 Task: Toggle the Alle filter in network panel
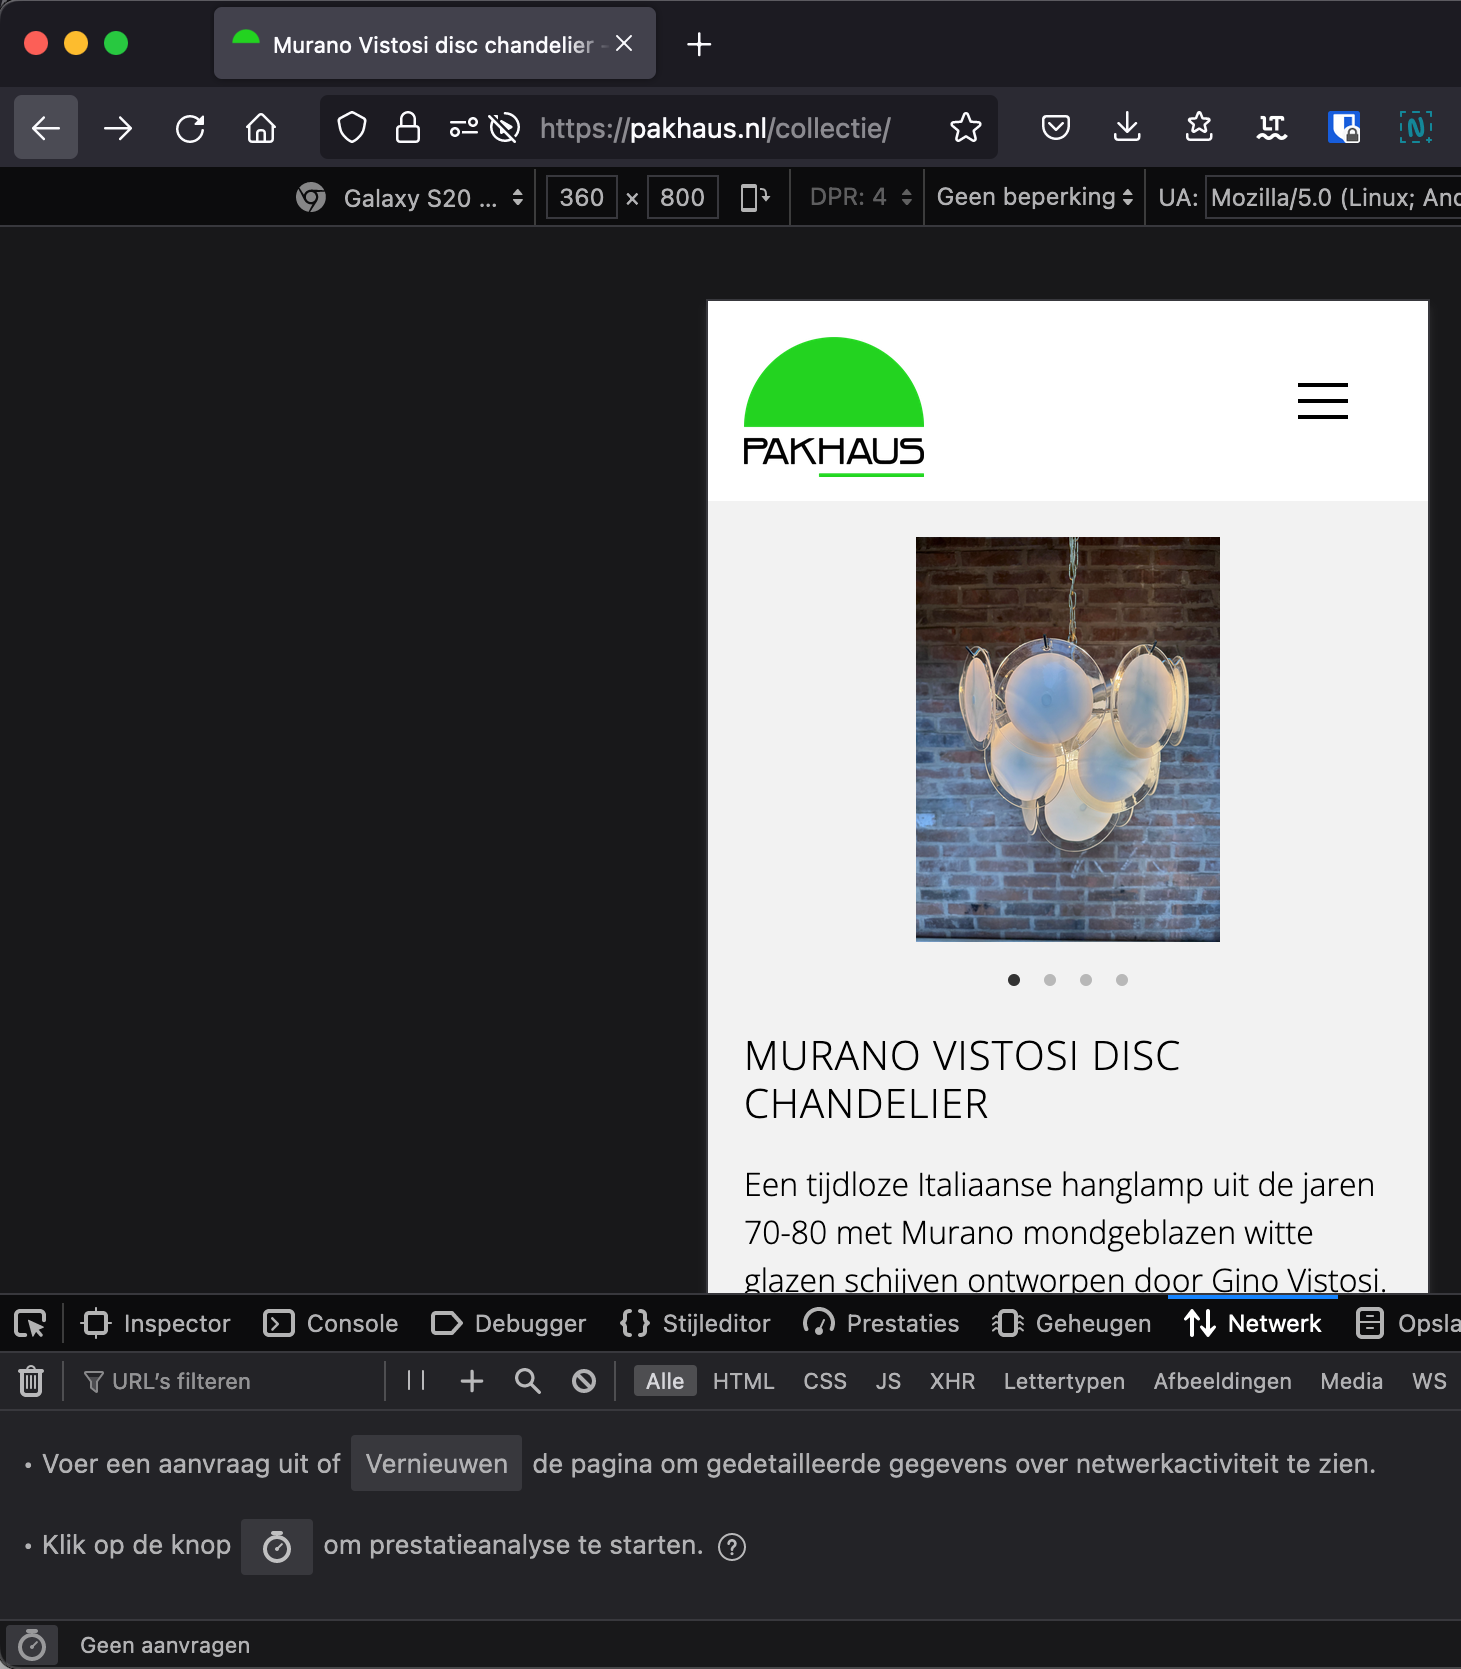click(x=665, y=1381)
